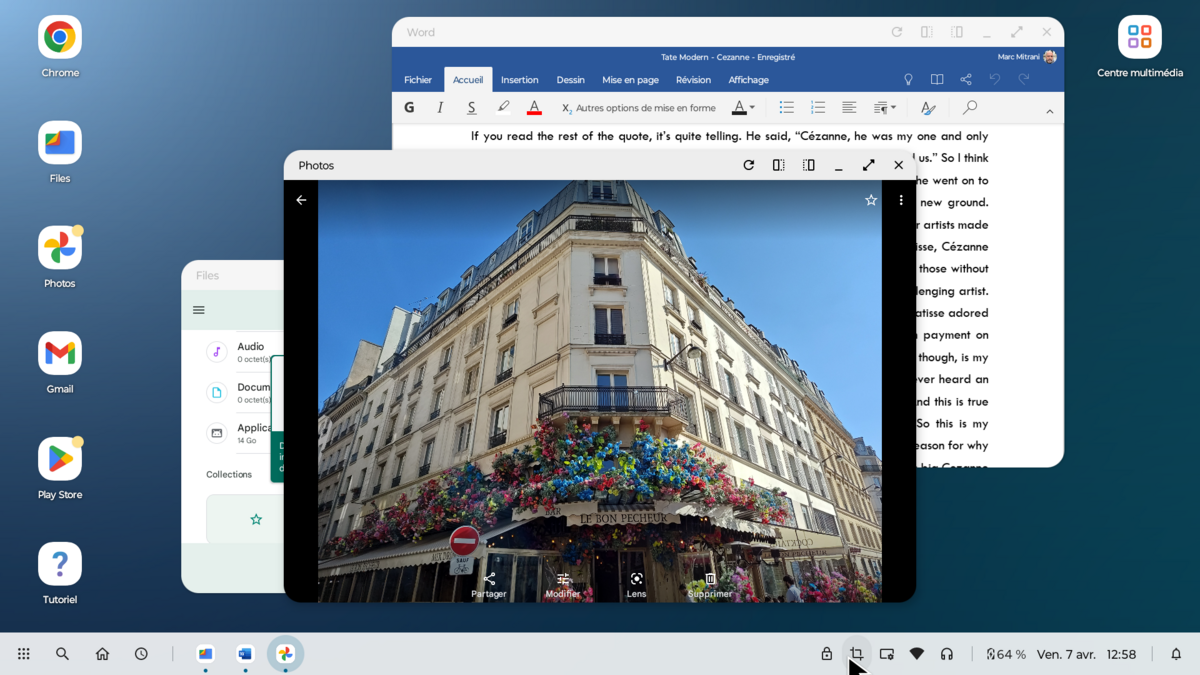This screenshot has width=1200, height=675.
Task: Lock the screen from taskbar padlock
Action: (x=827, y=654)
